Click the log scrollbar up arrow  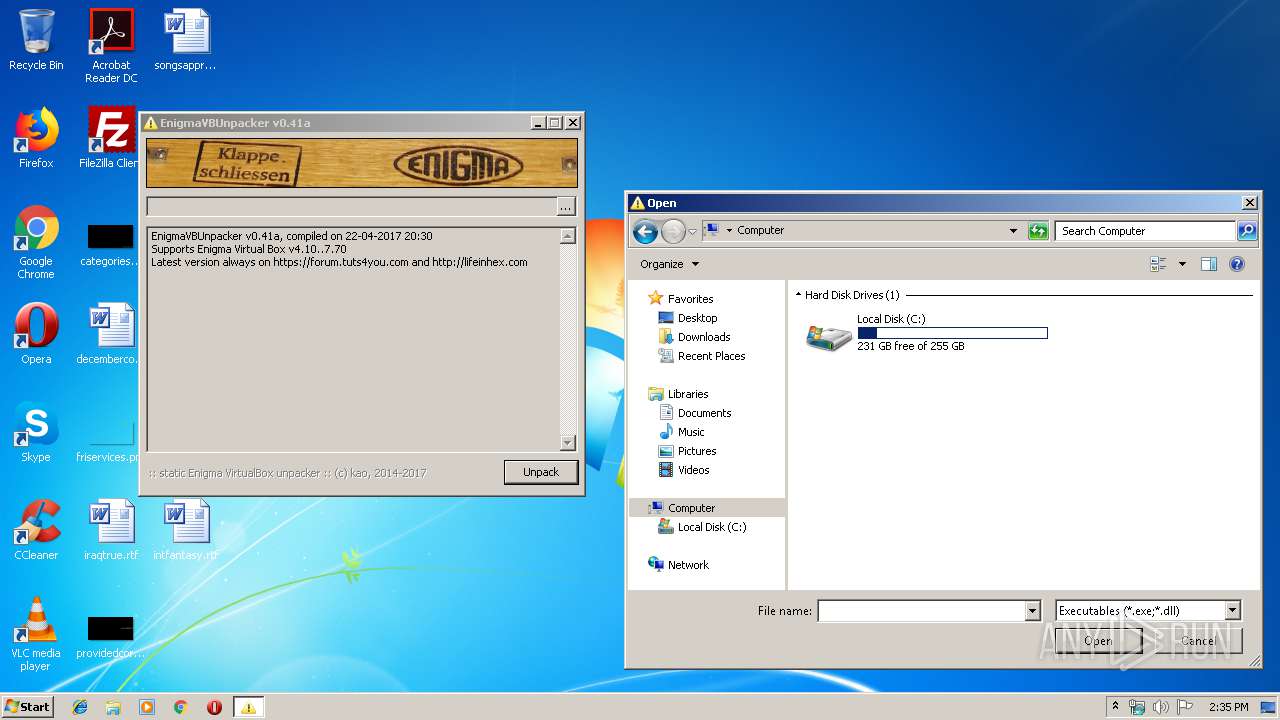(x=567, y=237)
